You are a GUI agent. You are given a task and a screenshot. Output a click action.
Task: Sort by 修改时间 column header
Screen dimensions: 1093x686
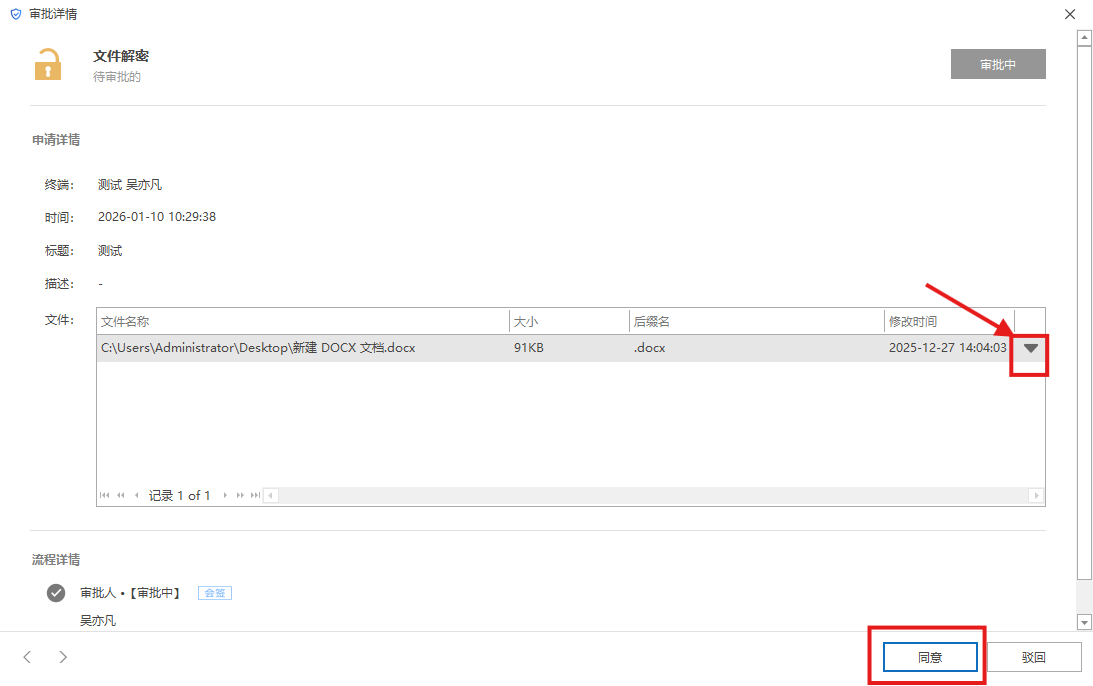click(x=948, y=322)
